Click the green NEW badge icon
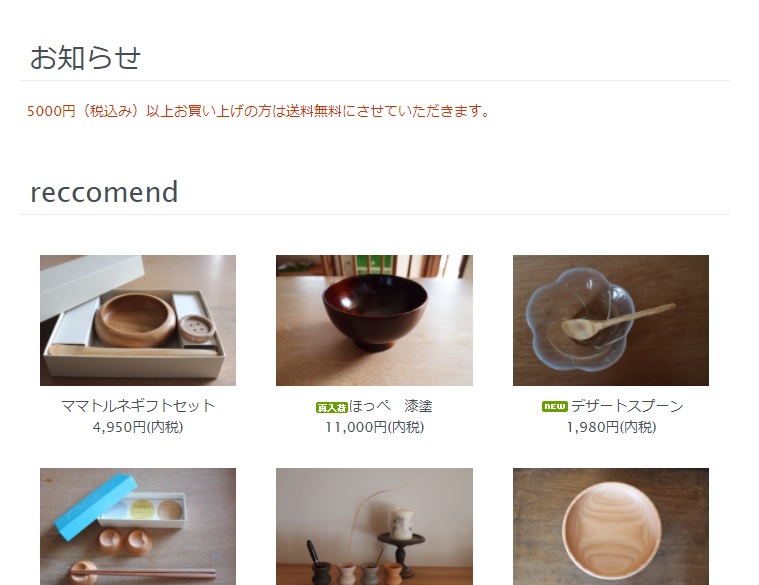The width and height of the screenshot is (759, 585). click(x=555, y=406)
